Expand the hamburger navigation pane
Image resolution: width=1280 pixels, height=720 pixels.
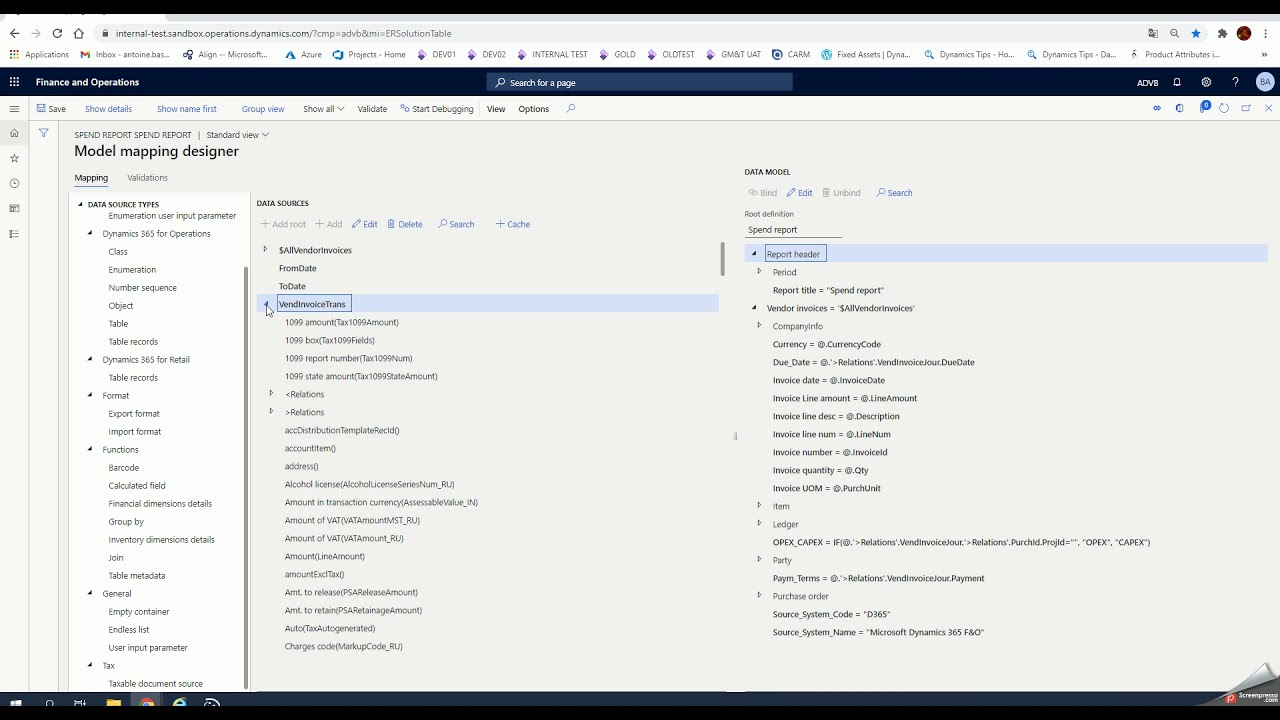coord(14,108)
